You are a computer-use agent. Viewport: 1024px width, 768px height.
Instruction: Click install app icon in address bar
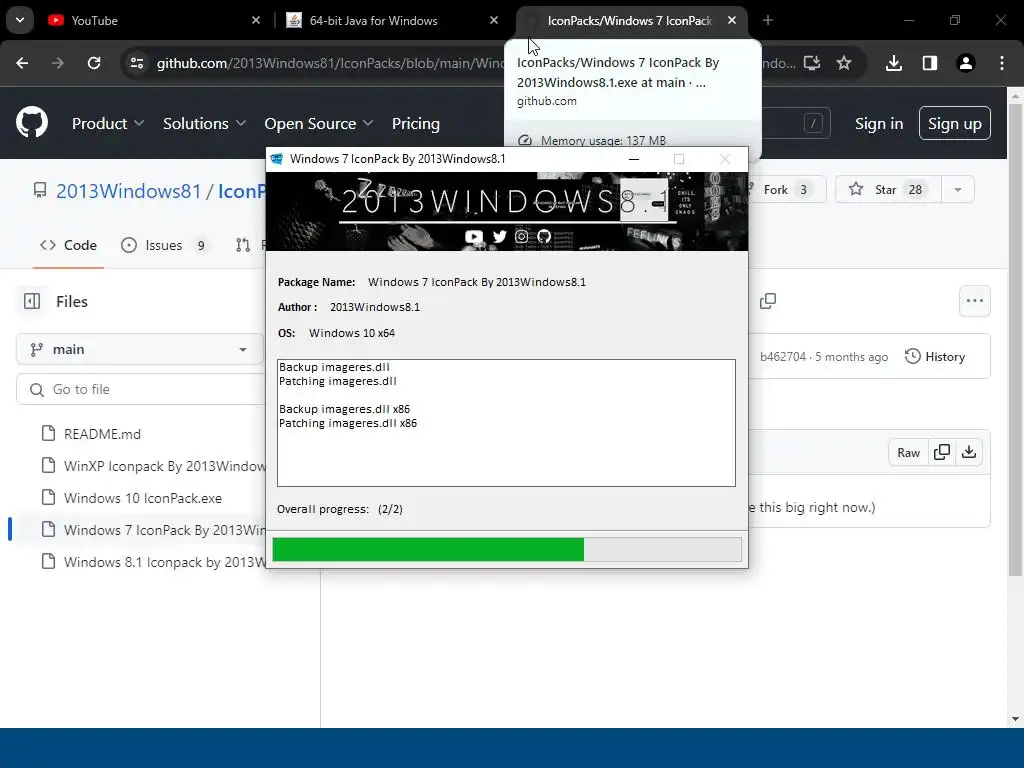(x=812, y=63)
